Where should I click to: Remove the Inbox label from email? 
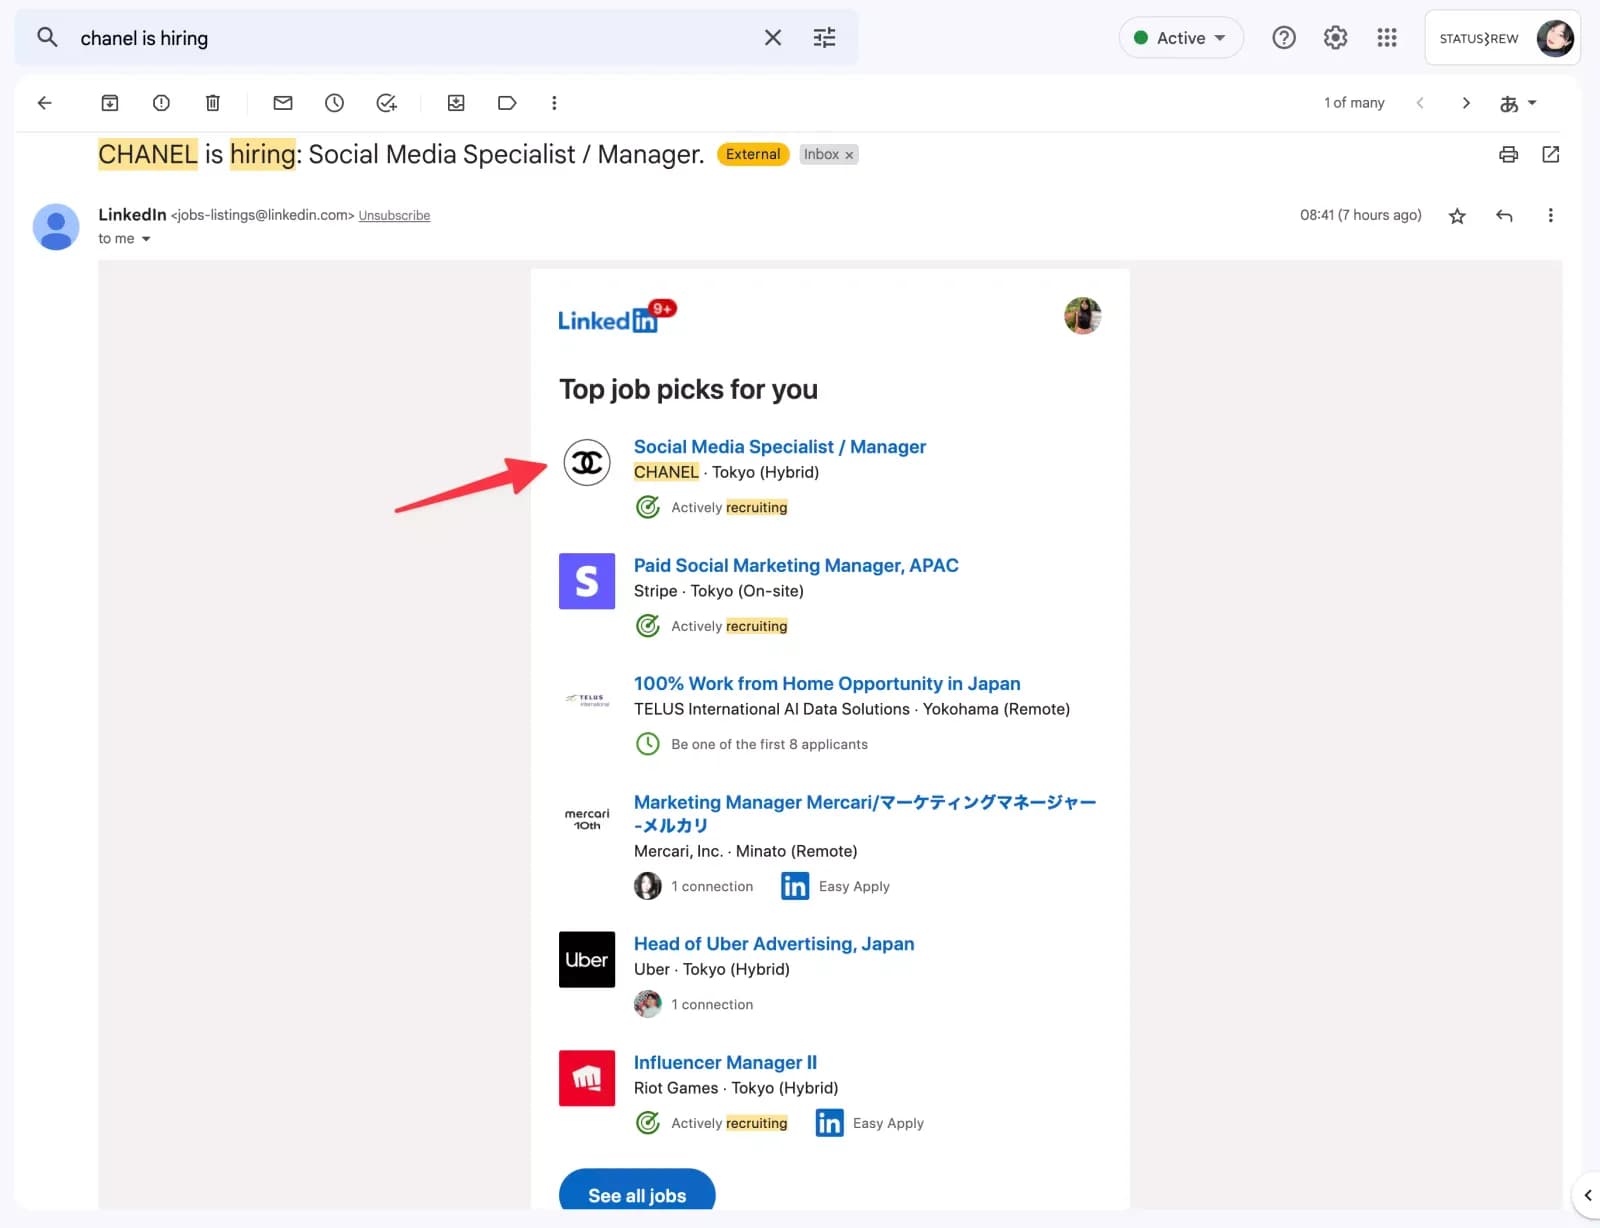coord(849,155)
